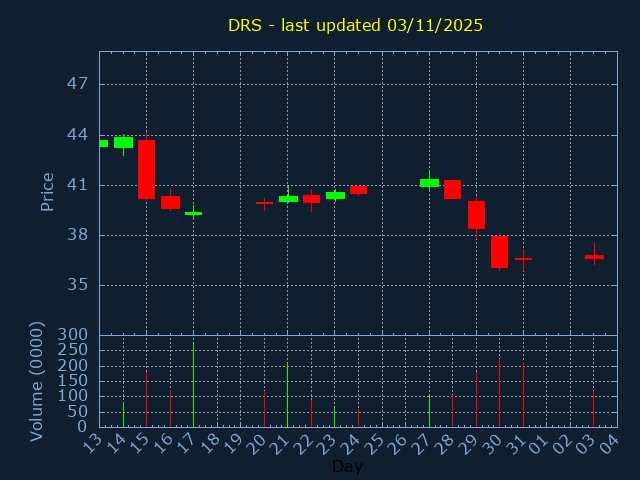The image size is (640, 480).
Task: Select the red volume bar on day 15
Action: point(146,399)
